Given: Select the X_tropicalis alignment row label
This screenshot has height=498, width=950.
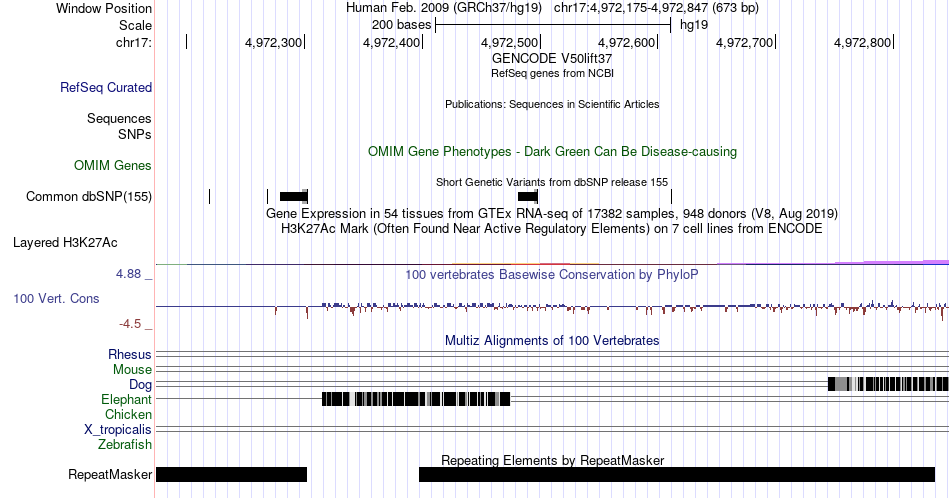Looking at the screenshot, I should coord(118,430).
